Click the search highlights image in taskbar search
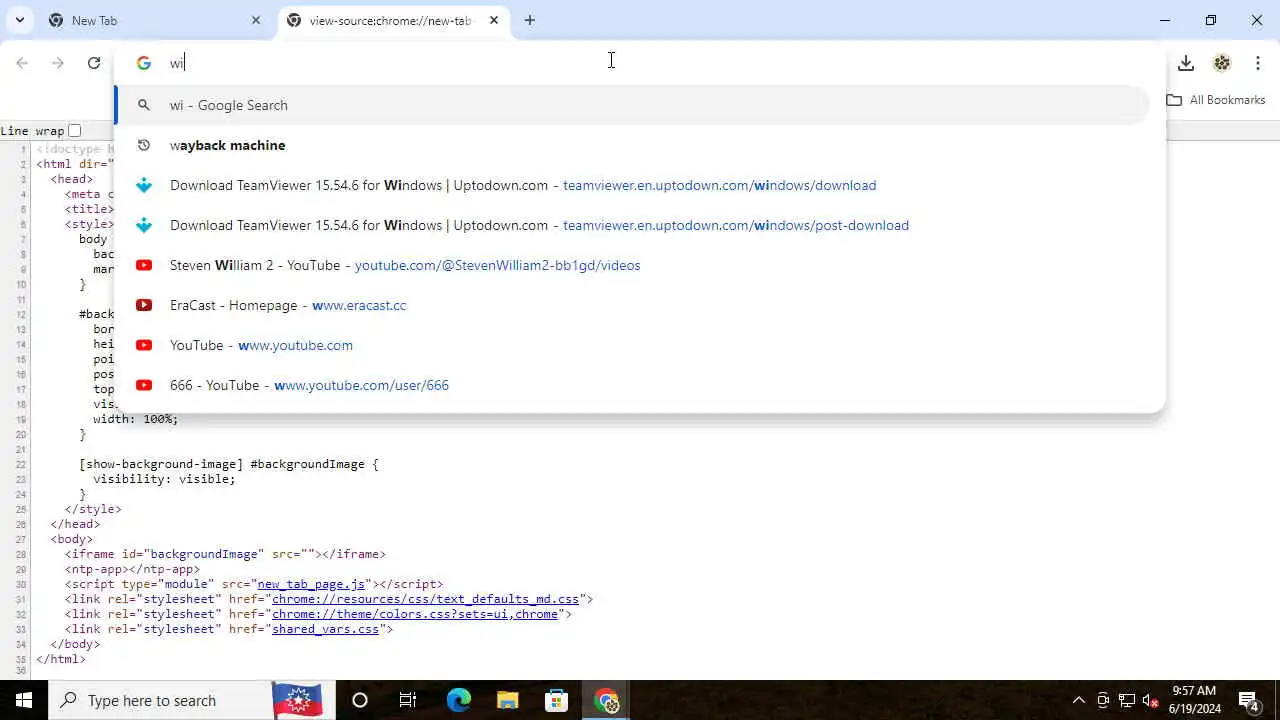 pos(297,700)
